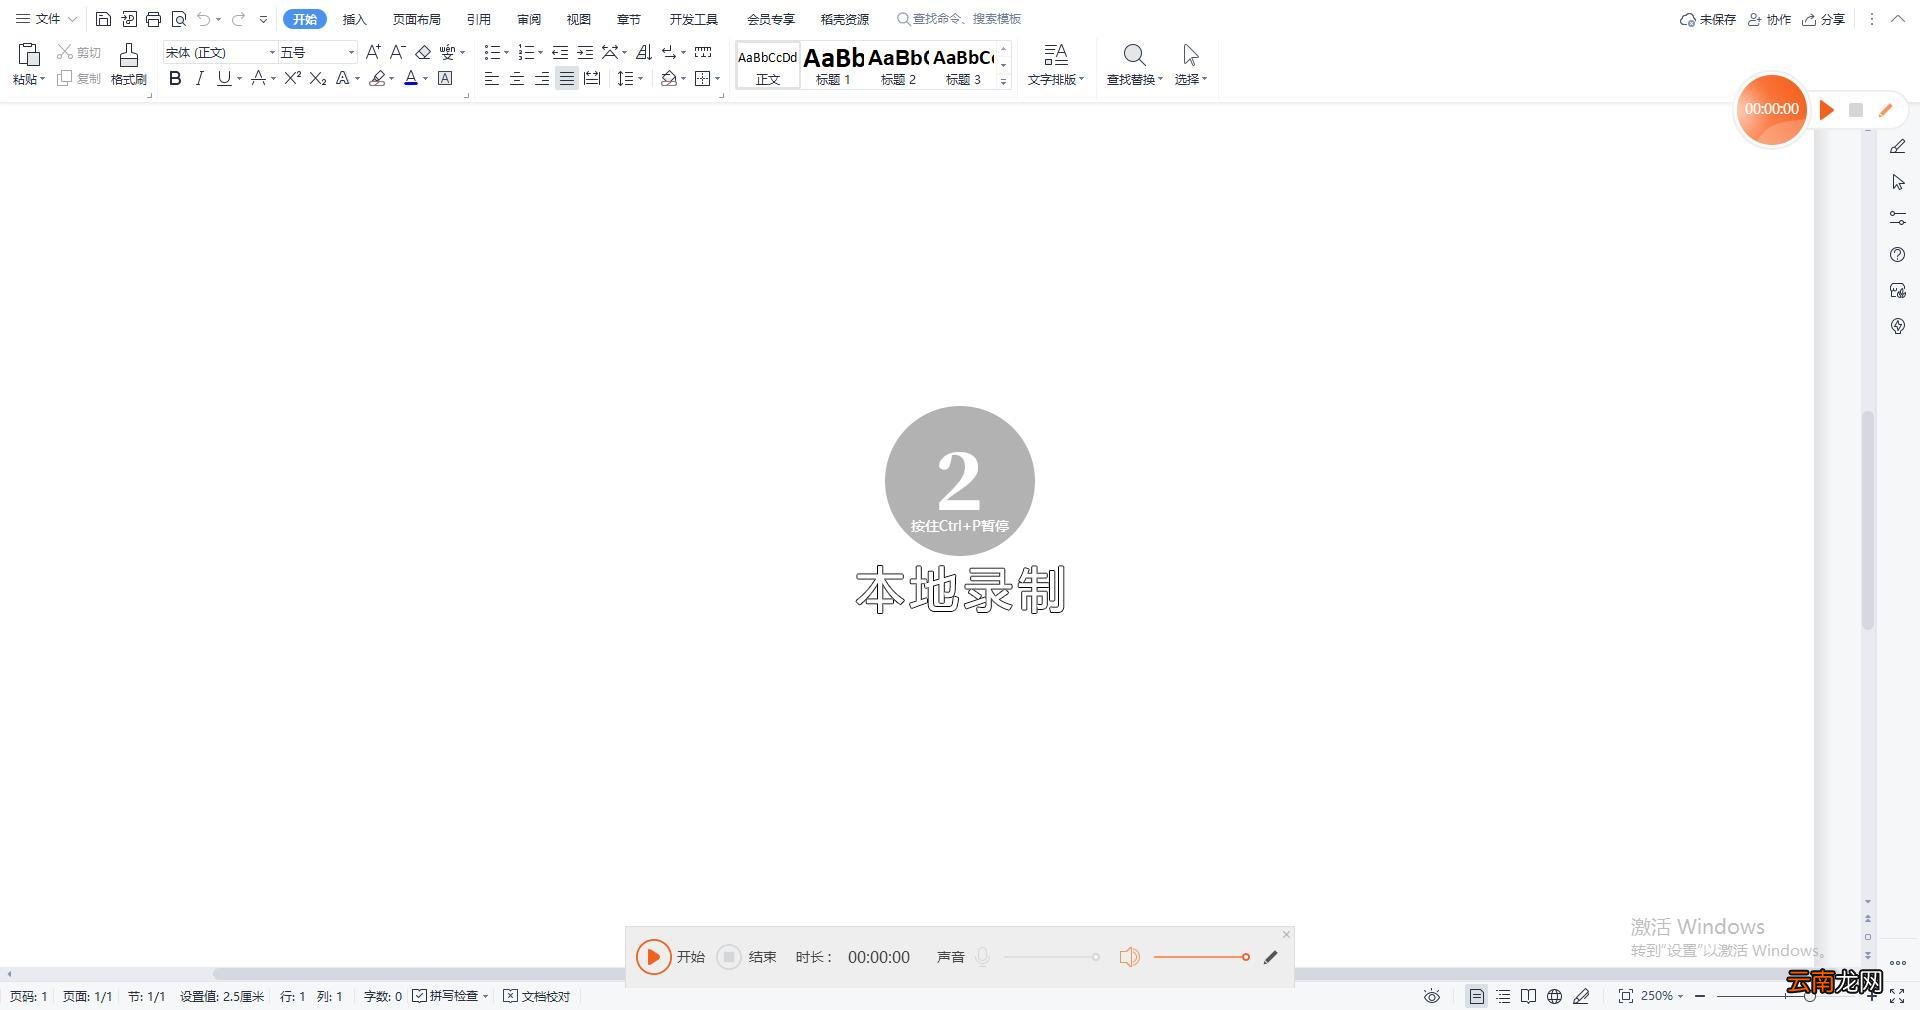Expand line spacing dropdown

pyautogui.click(x=640, y=78)
